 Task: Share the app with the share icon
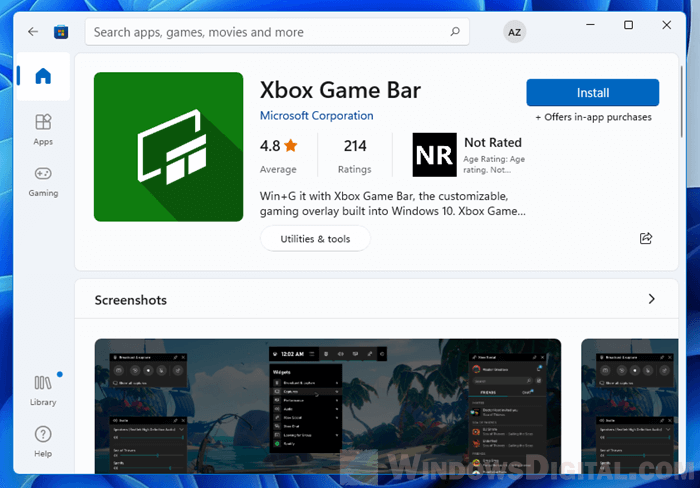tap(646, 238)
